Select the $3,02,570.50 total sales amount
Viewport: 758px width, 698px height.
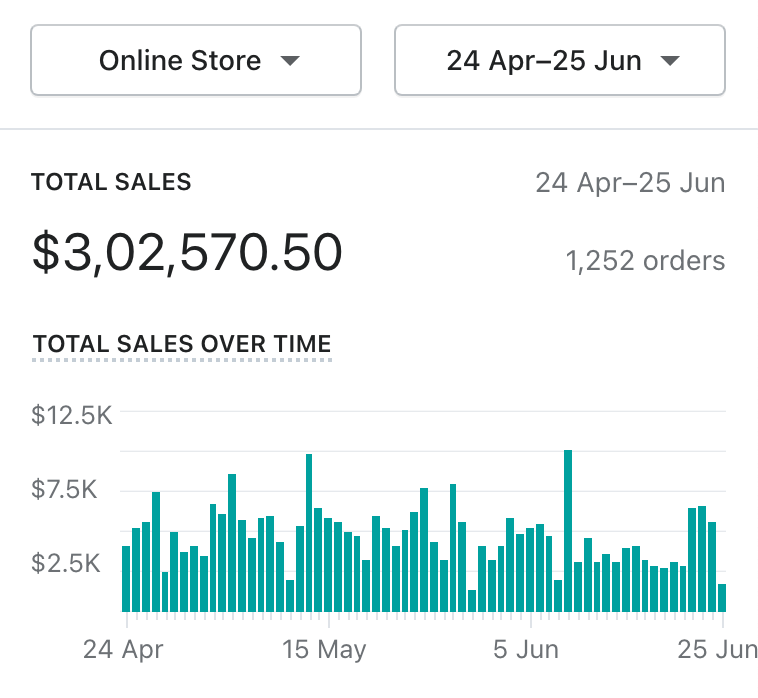pos(187,252)
